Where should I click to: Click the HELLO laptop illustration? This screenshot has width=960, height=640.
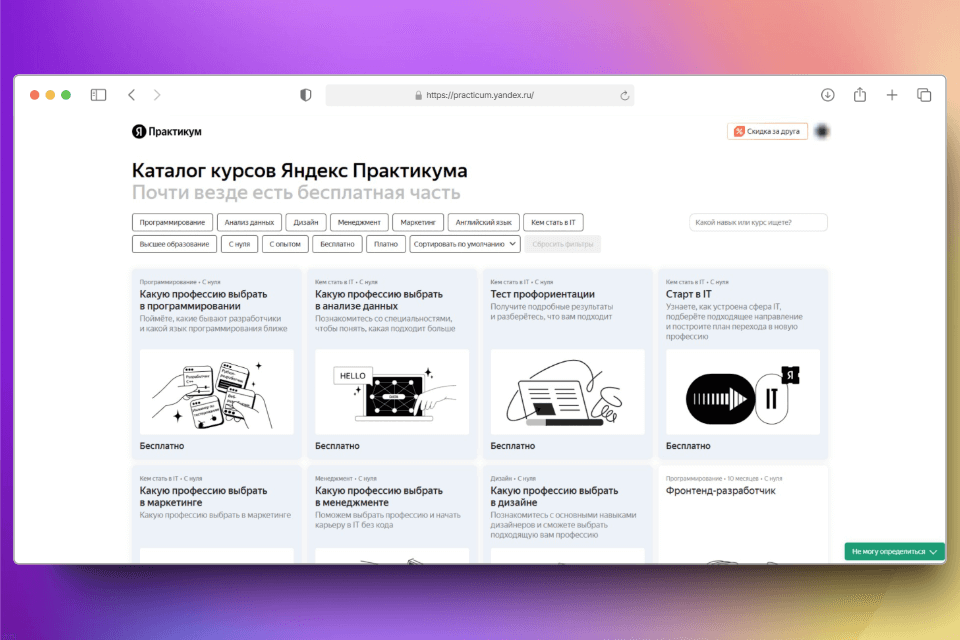[392, 392]
